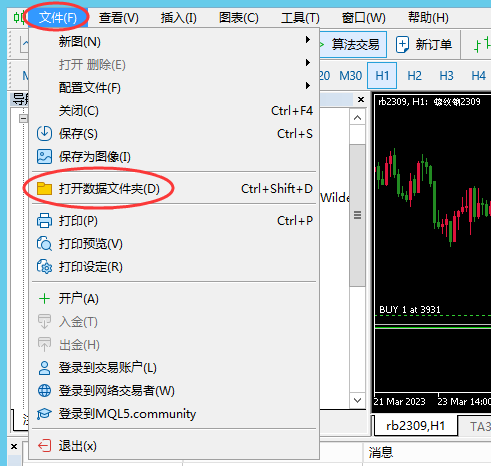Click the navigator scrollbar up arrow
Image resolution: width=491 pixels, height=466 pixels.
357,118
